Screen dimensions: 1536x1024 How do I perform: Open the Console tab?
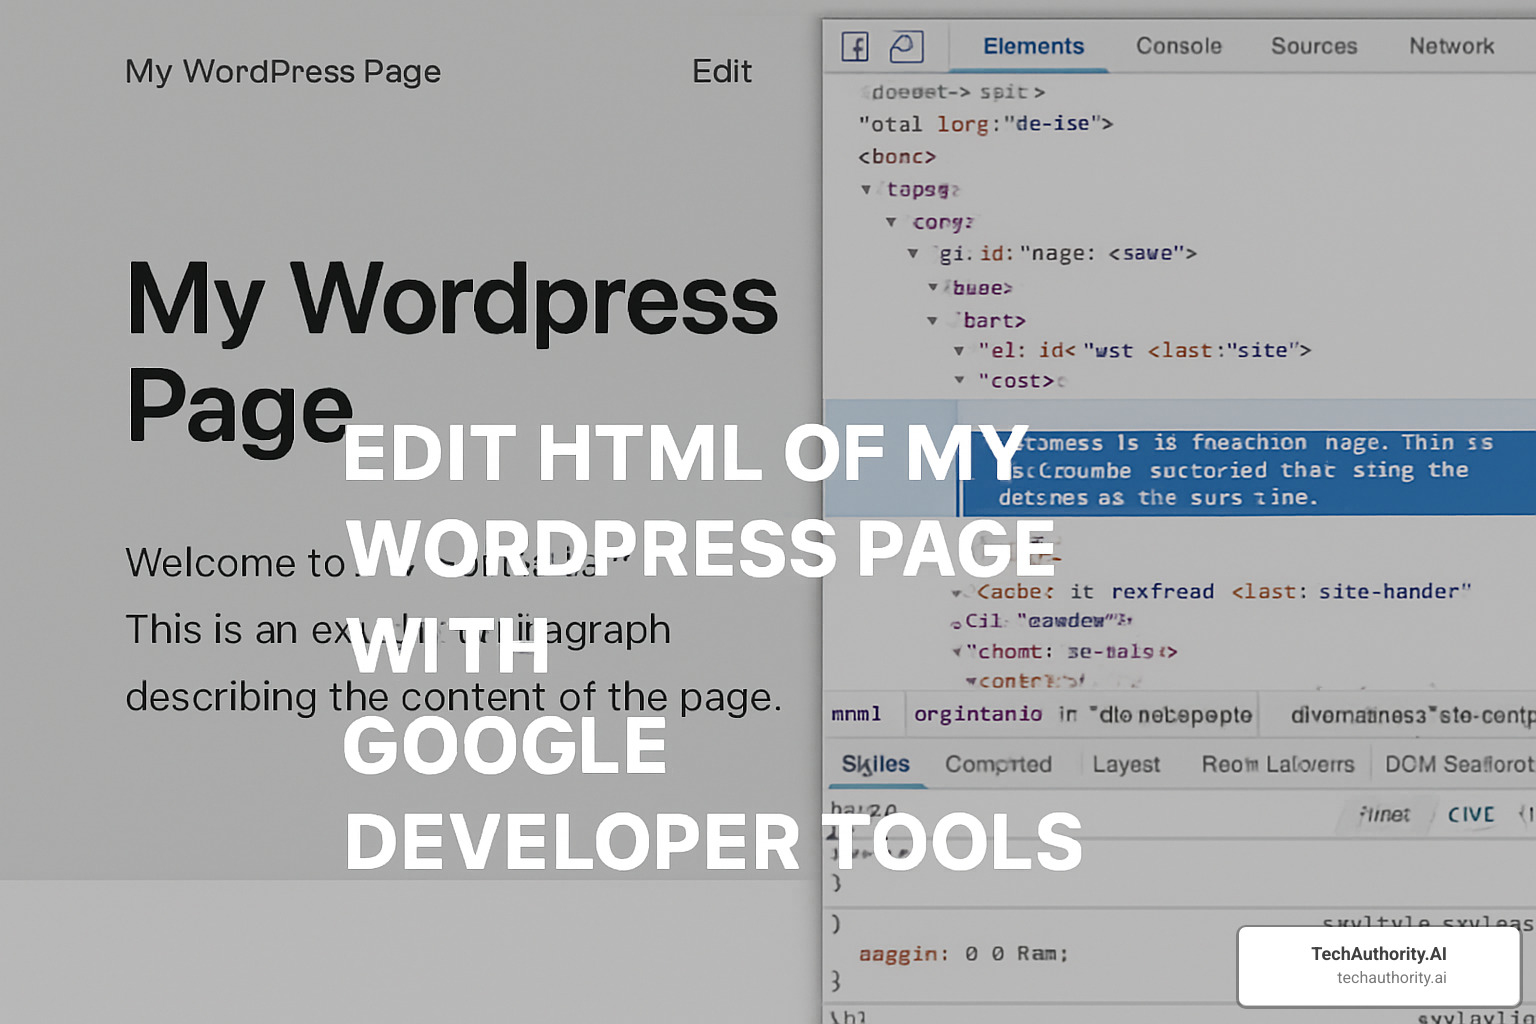click(x=1178, y=46)
